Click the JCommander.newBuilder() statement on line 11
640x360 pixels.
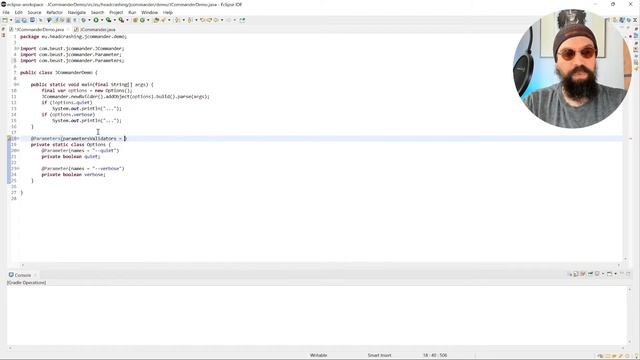pyautogui.click(x=125, y=96)
